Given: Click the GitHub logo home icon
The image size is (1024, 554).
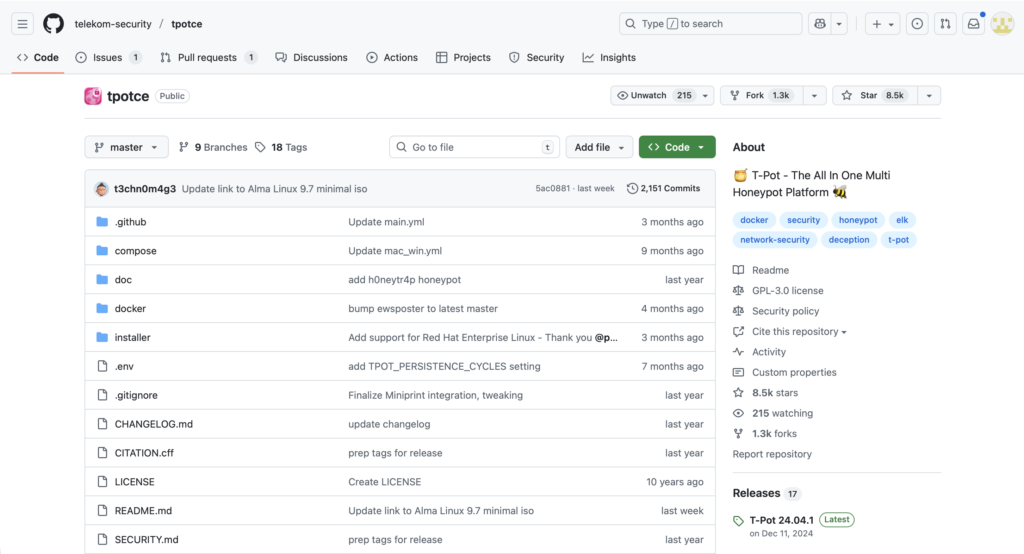Looking at the screenshot, I should coord(53,24).
